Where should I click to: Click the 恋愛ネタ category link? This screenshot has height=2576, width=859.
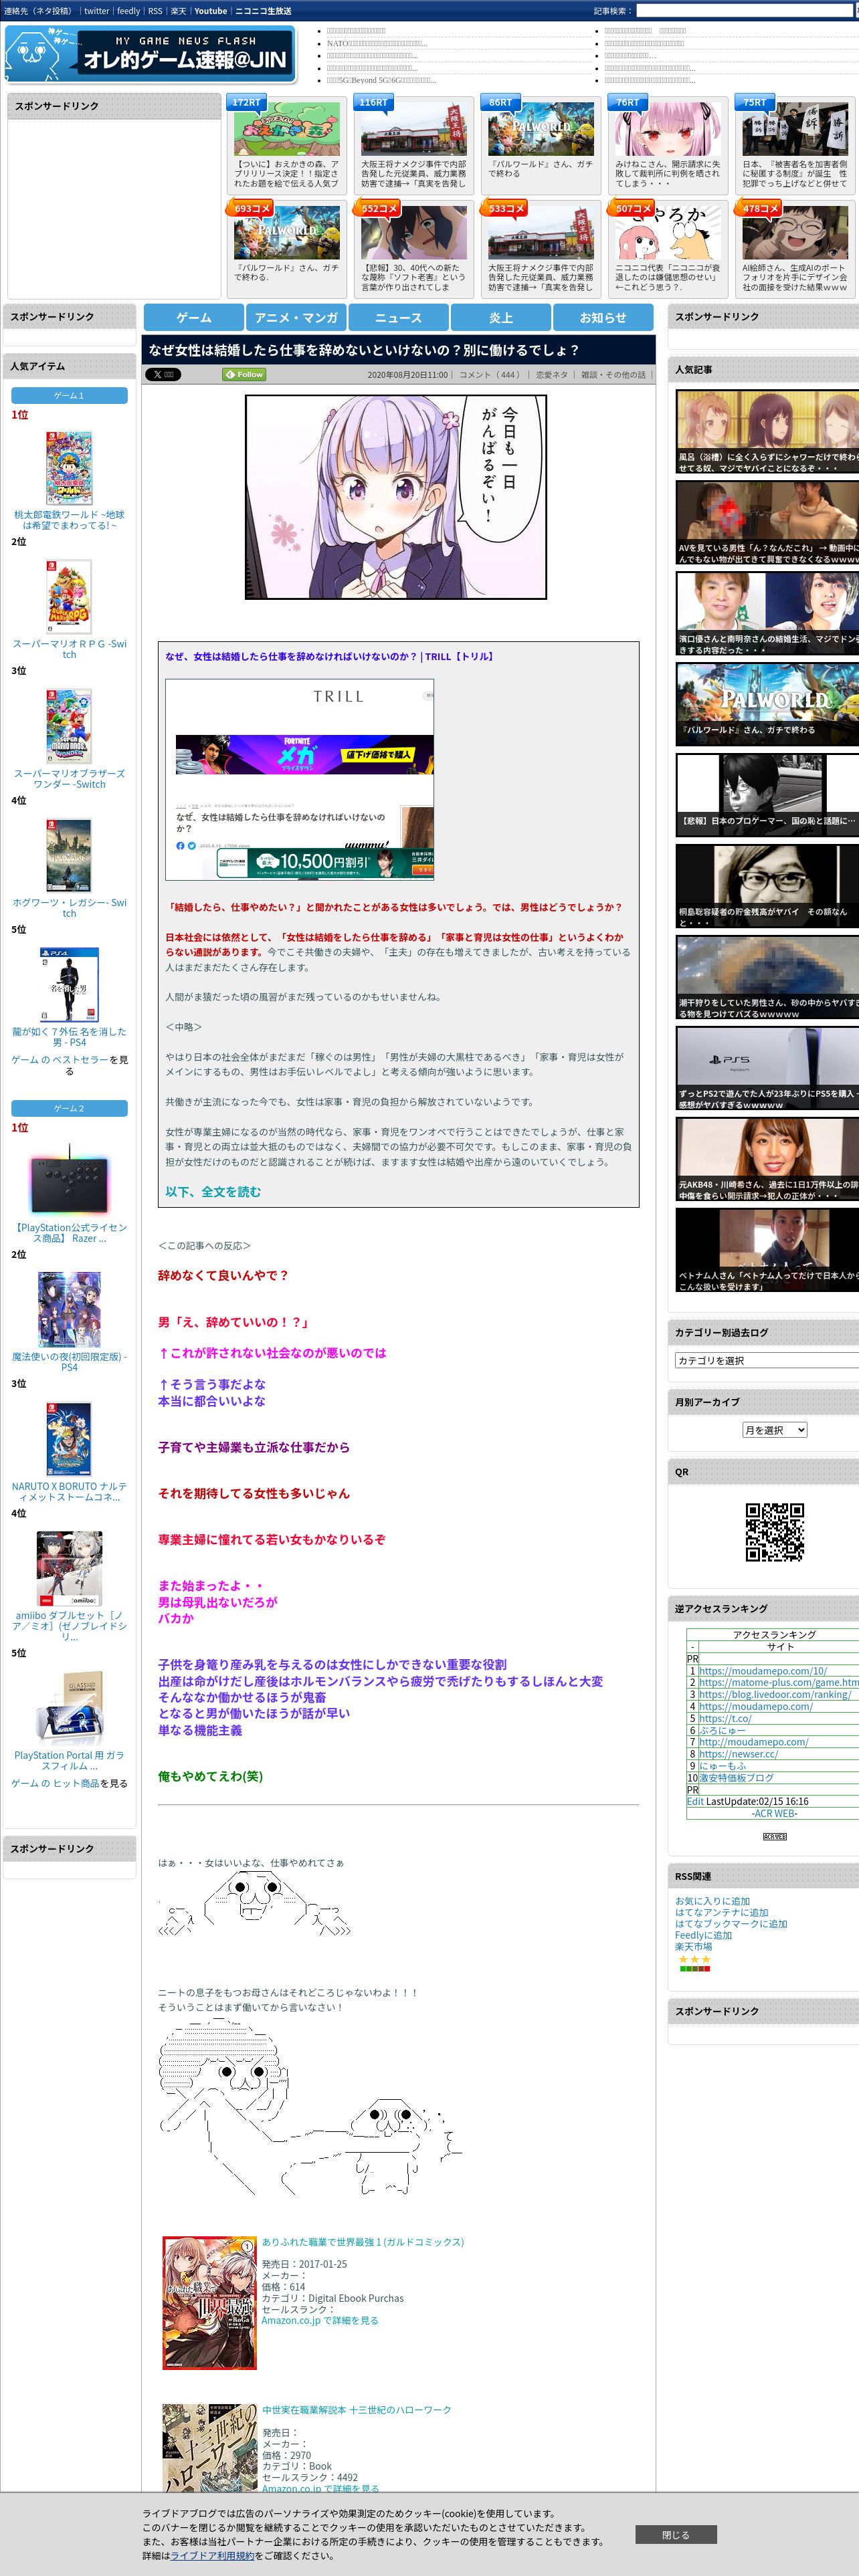coord(552,374)
